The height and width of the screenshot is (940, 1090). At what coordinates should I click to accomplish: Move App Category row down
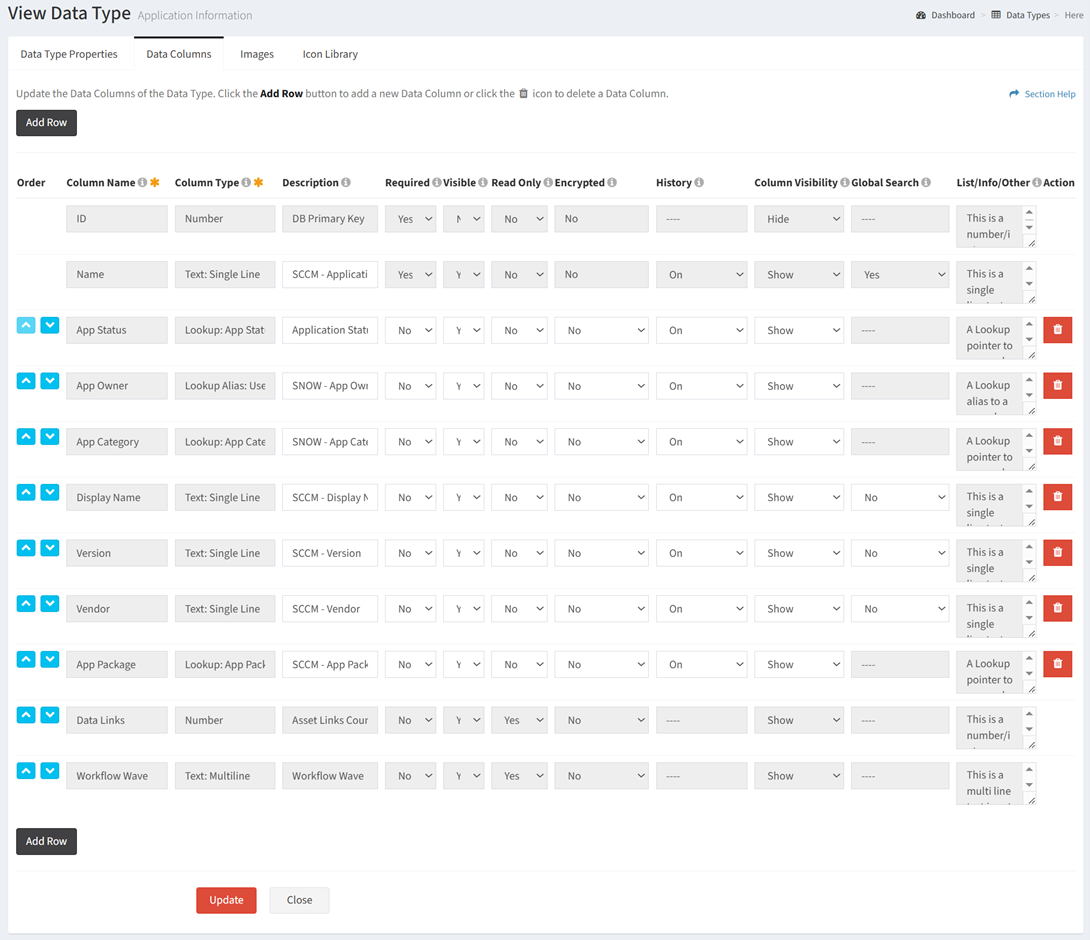click(49, 437)
